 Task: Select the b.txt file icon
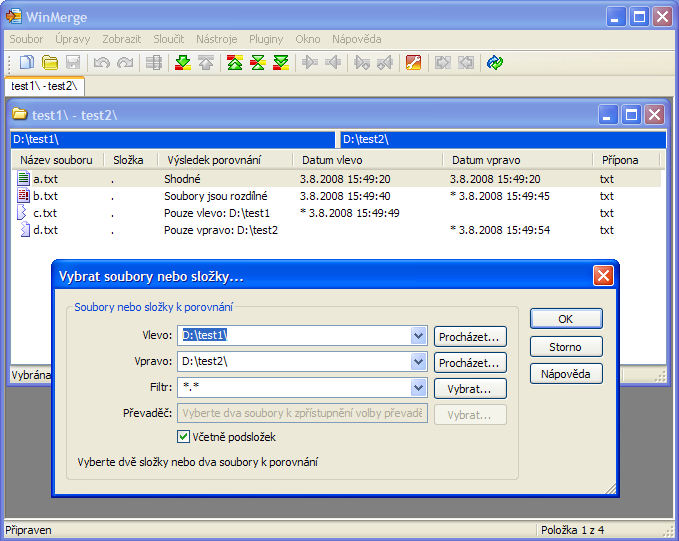25,196
